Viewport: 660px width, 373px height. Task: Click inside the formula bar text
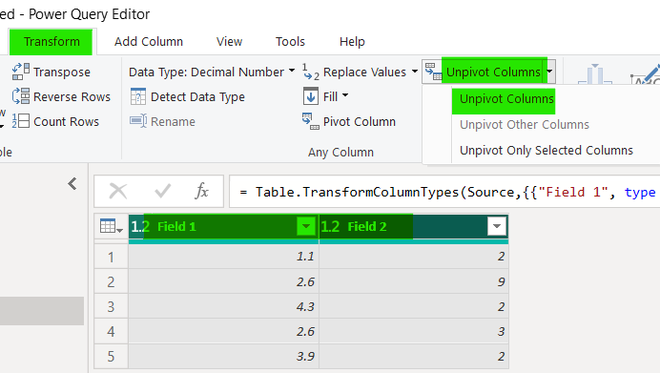[446, 192]
